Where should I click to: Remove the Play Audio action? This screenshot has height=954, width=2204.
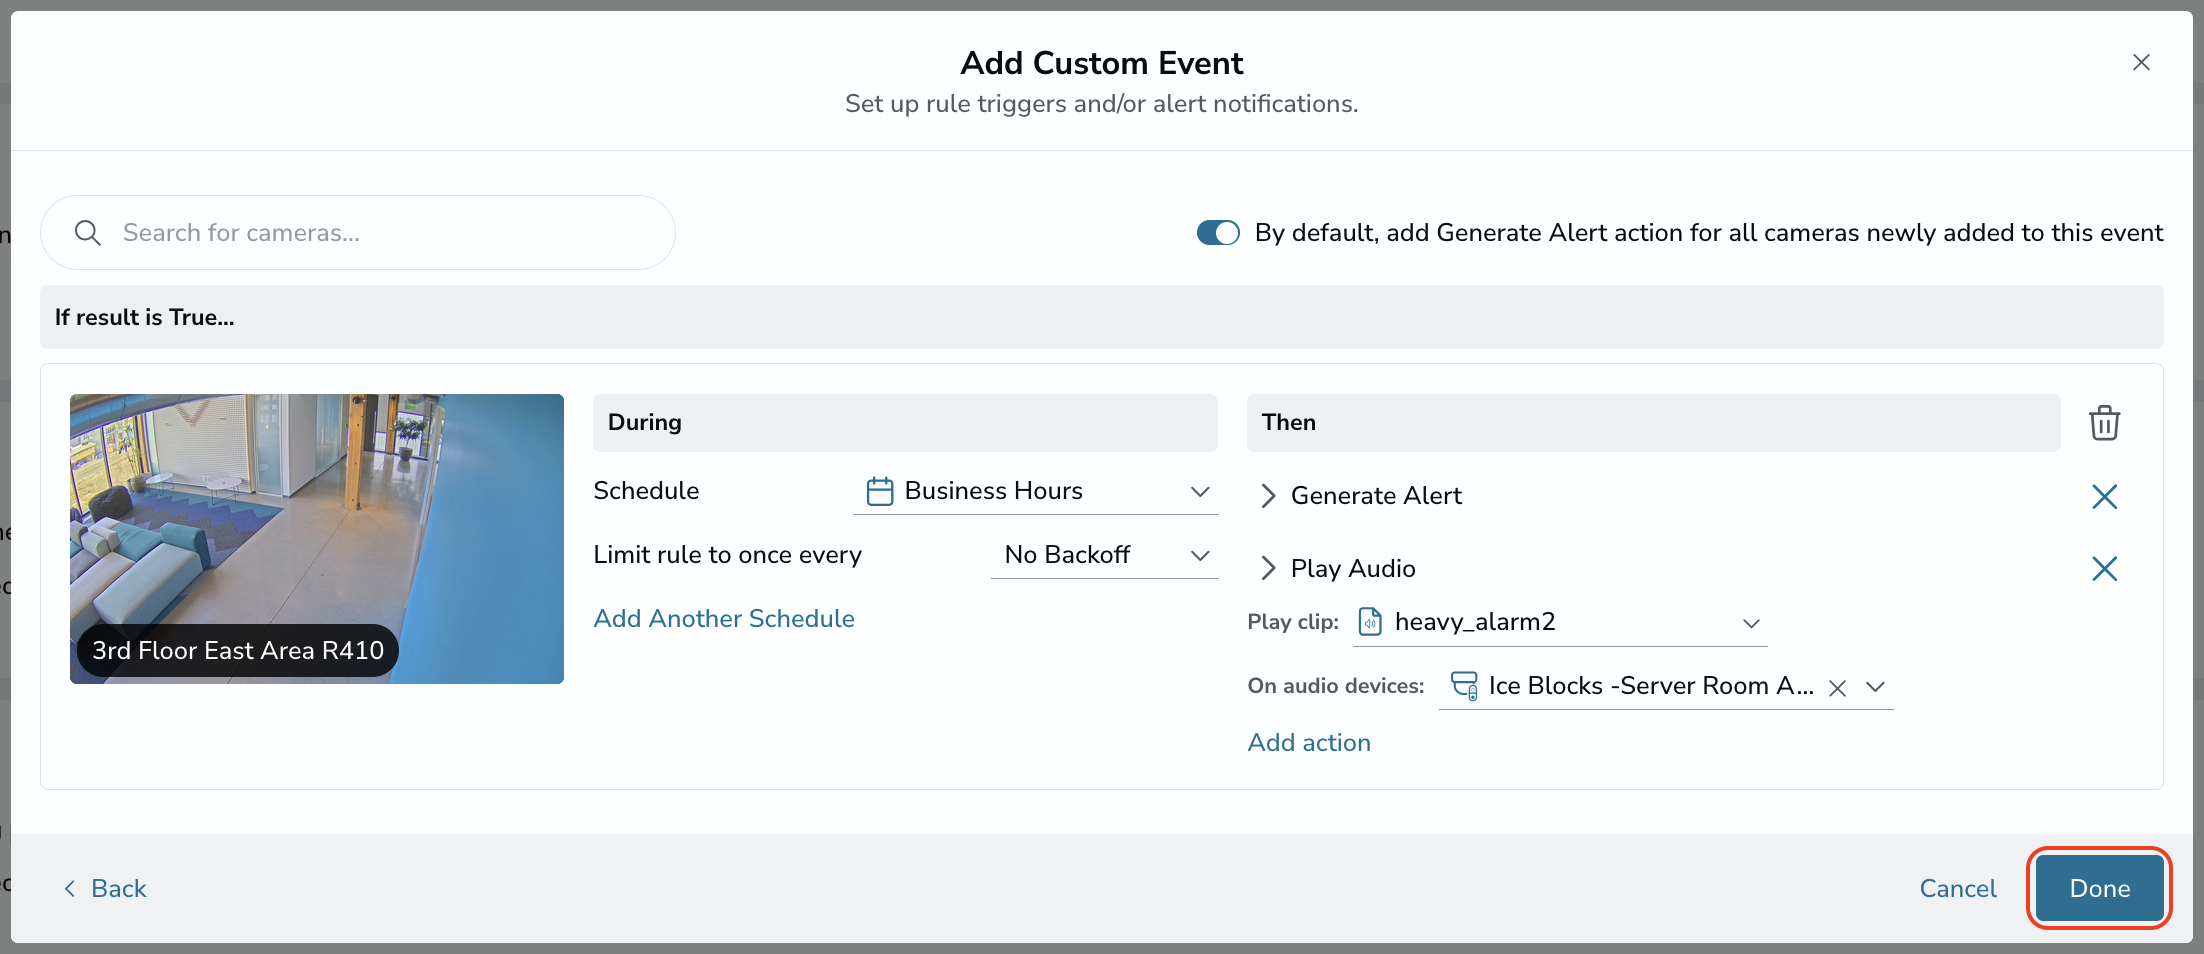coord(2104,569)
